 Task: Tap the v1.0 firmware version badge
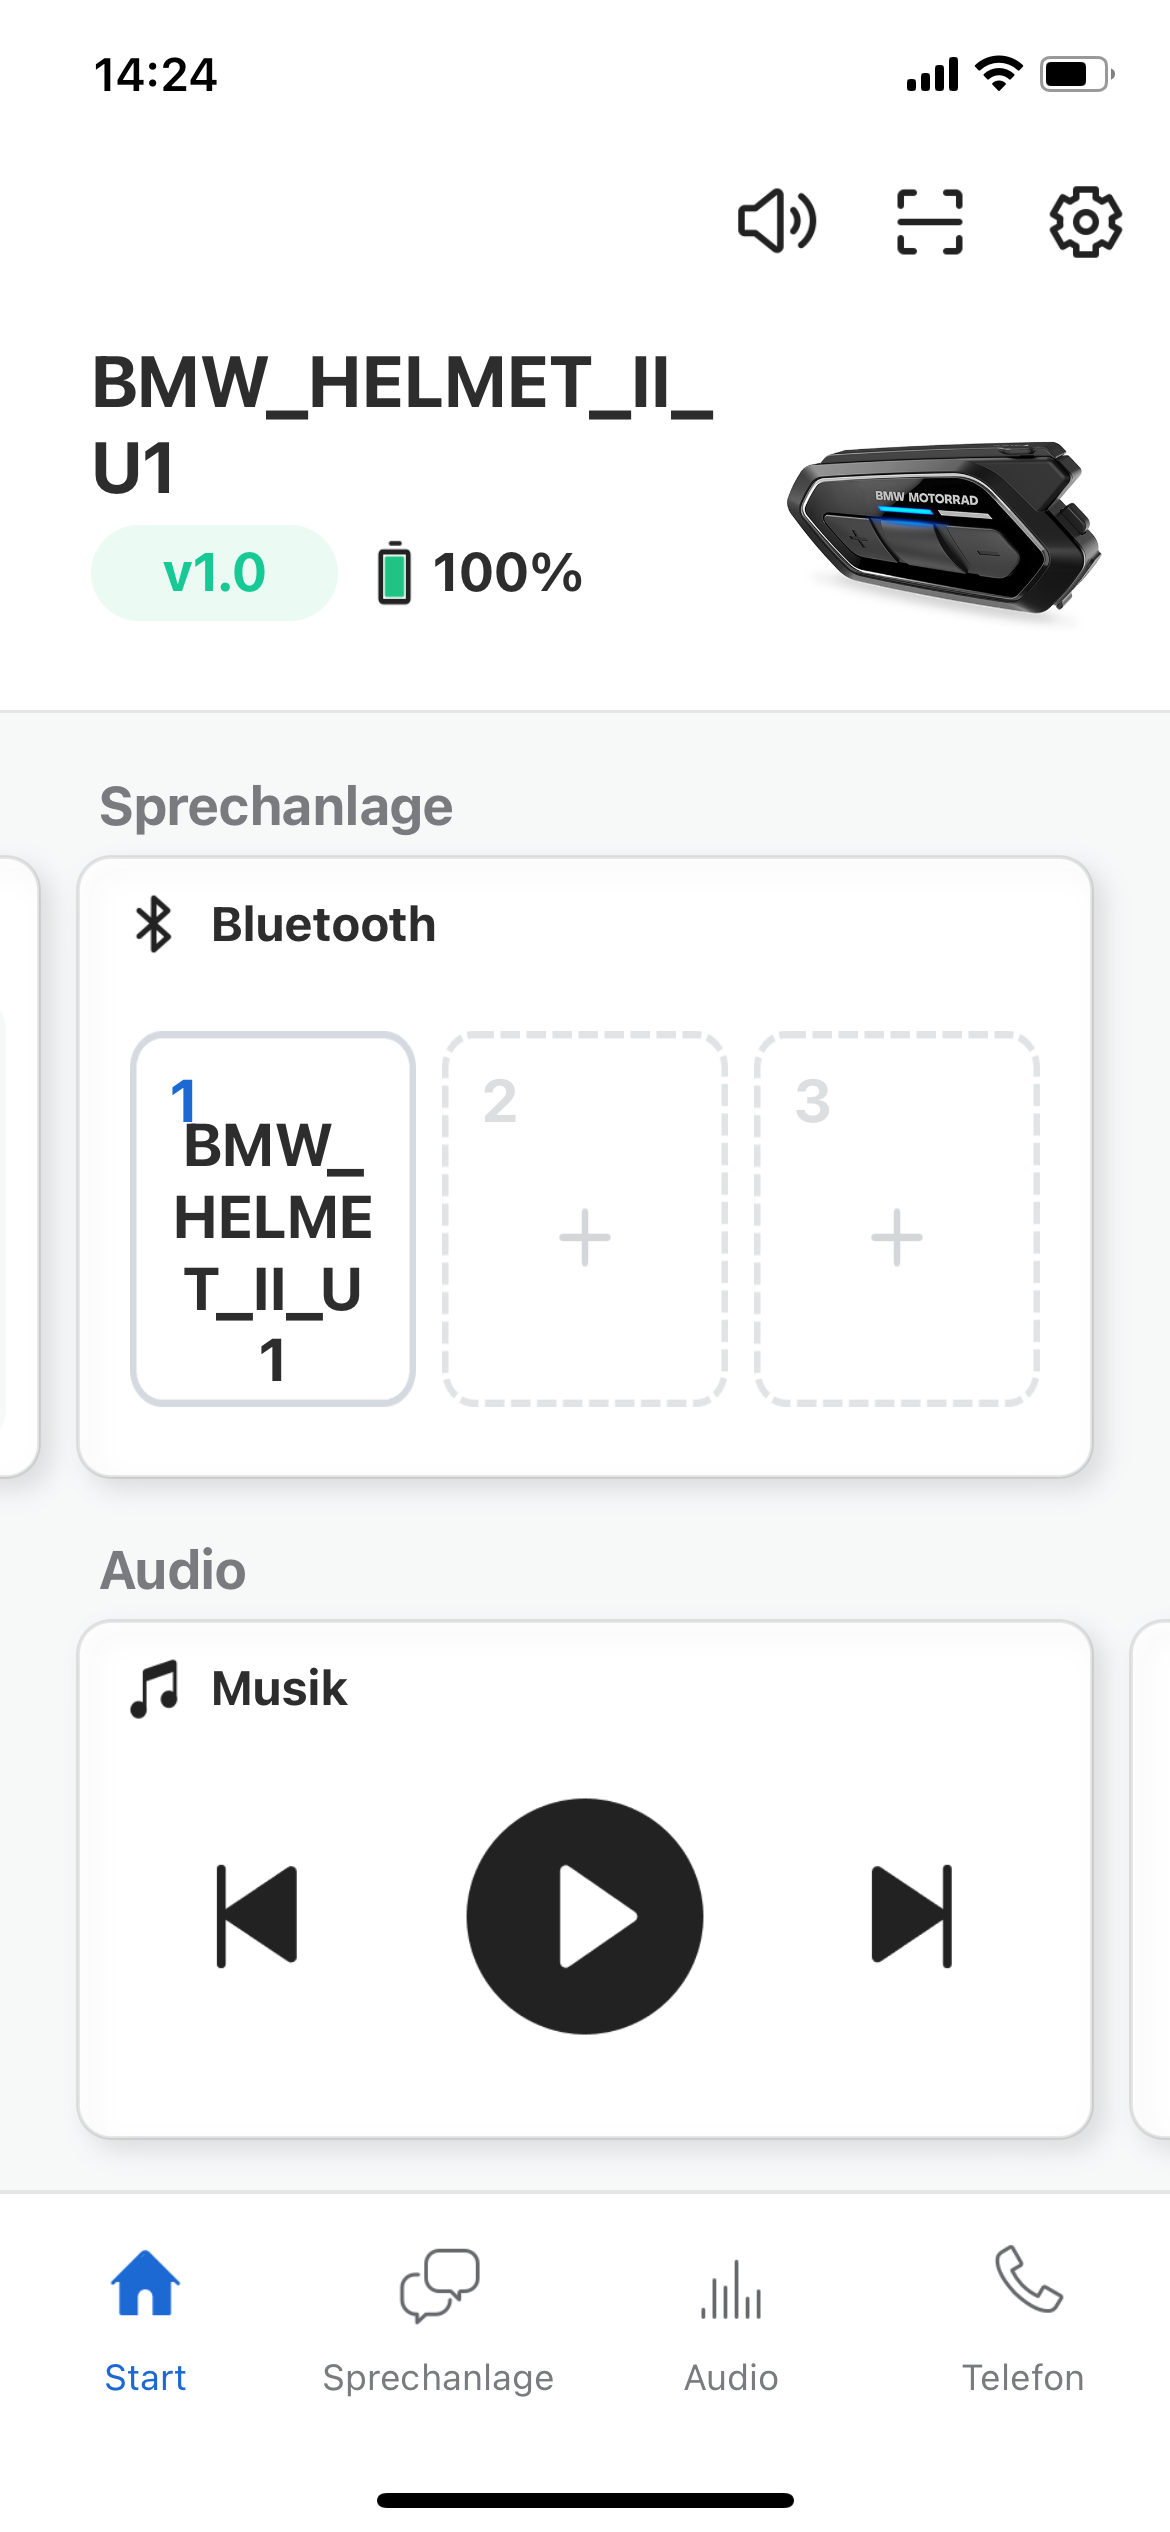(x=214, y=573)
